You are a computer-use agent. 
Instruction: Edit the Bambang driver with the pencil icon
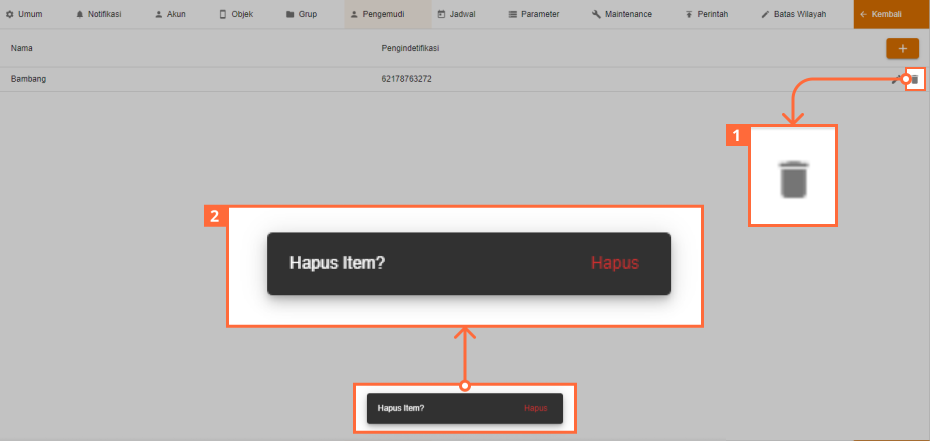(x=896, y=79)
